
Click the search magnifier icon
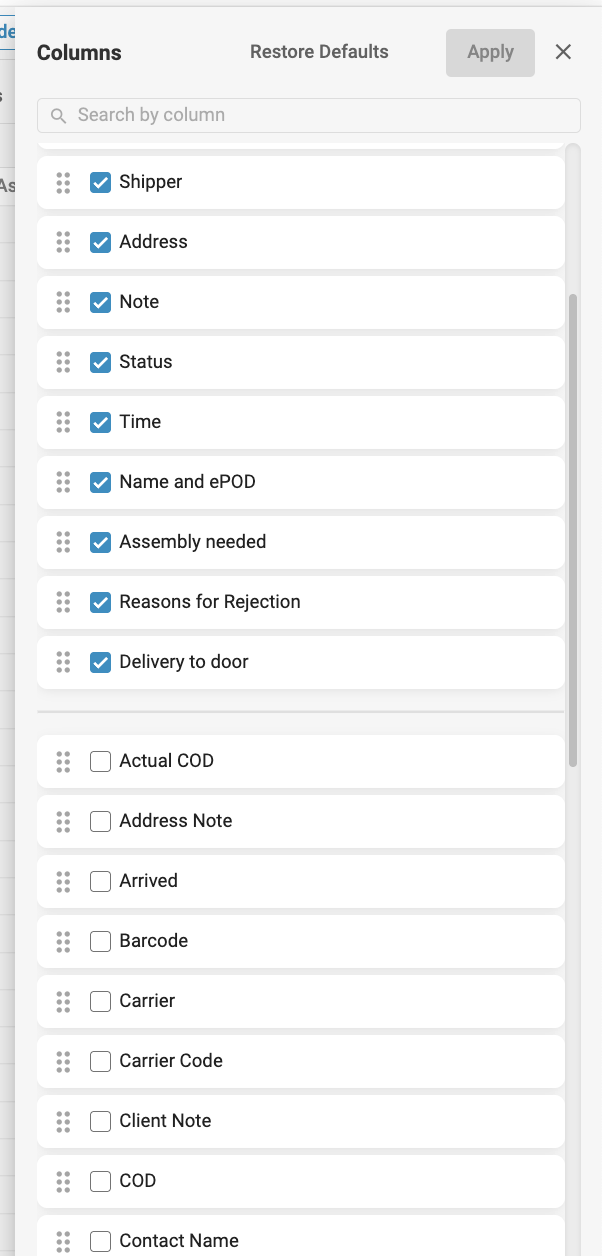coord(59,115)
